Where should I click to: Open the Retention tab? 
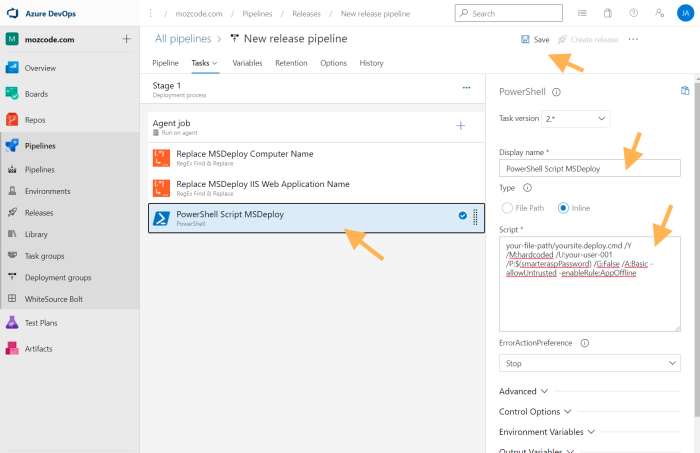[x=290, y=63]
